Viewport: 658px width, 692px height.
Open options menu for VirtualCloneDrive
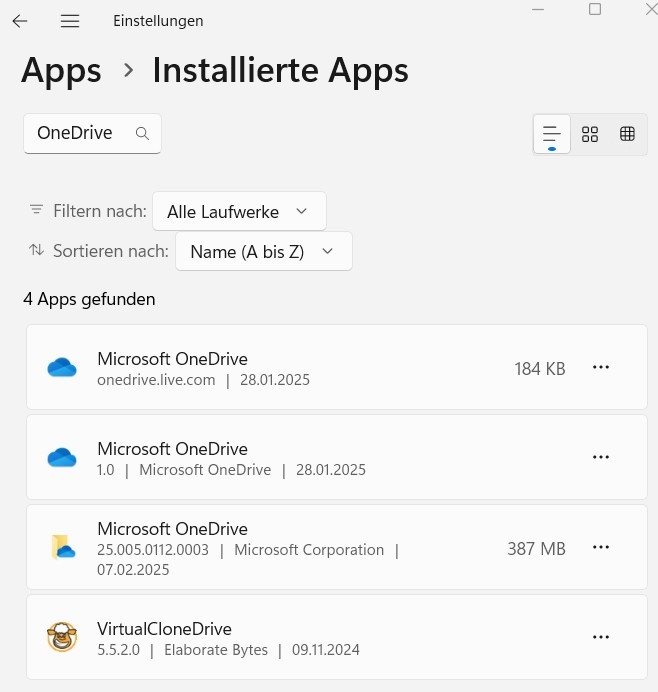(x=601, y=637)
